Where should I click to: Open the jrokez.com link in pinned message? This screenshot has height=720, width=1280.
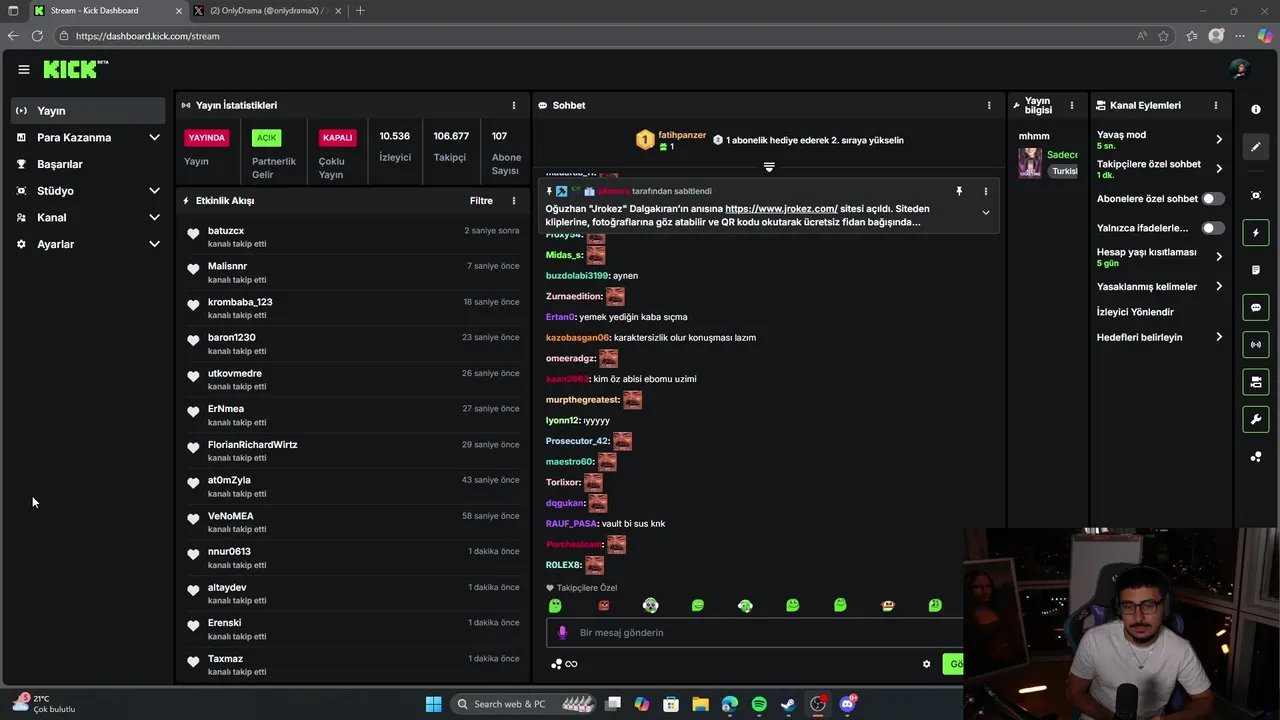click(781, 209)
